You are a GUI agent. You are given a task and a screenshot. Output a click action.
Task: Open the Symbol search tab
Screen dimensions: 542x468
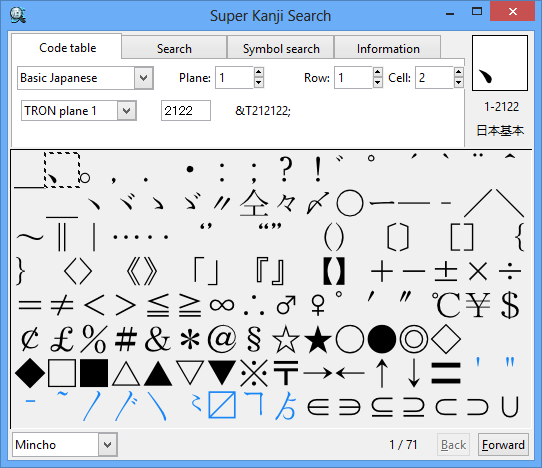281,47
